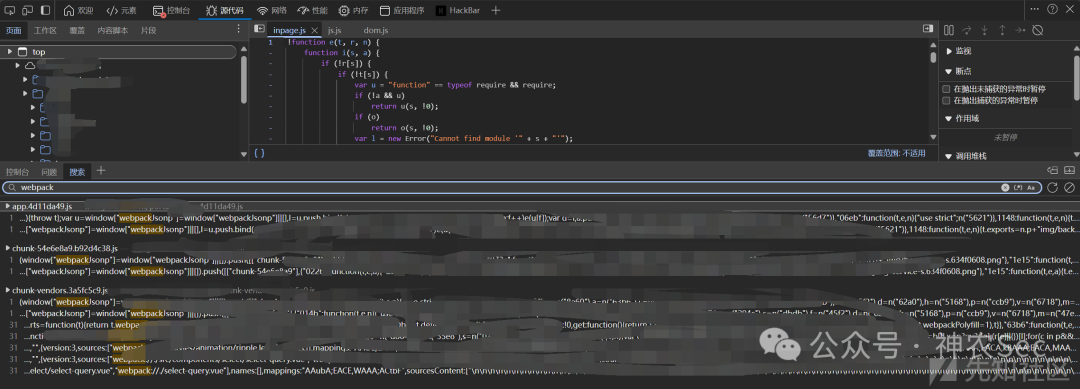Open the 网络 network panel

click(x=271, y=10)
